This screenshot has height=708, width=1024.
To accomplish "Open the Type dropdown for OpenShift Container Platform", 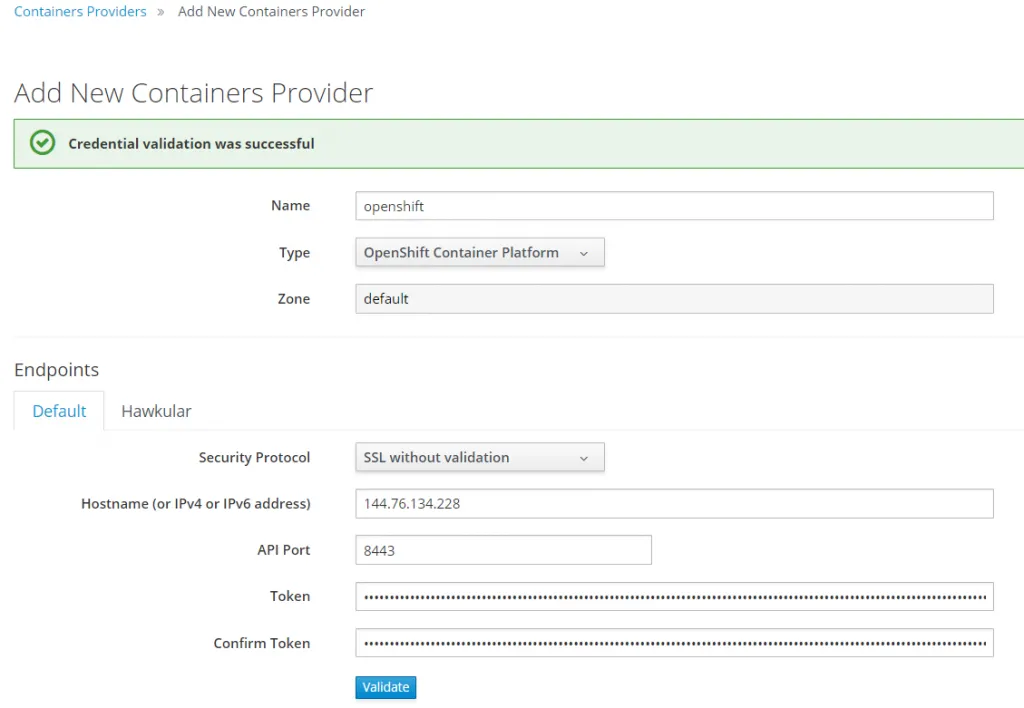I will tap(479, 253).
